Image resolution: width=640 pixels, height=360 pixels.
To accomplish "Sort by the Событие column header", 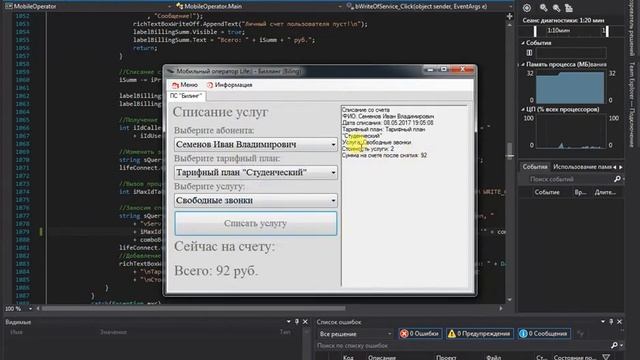I will pos(547,192).
